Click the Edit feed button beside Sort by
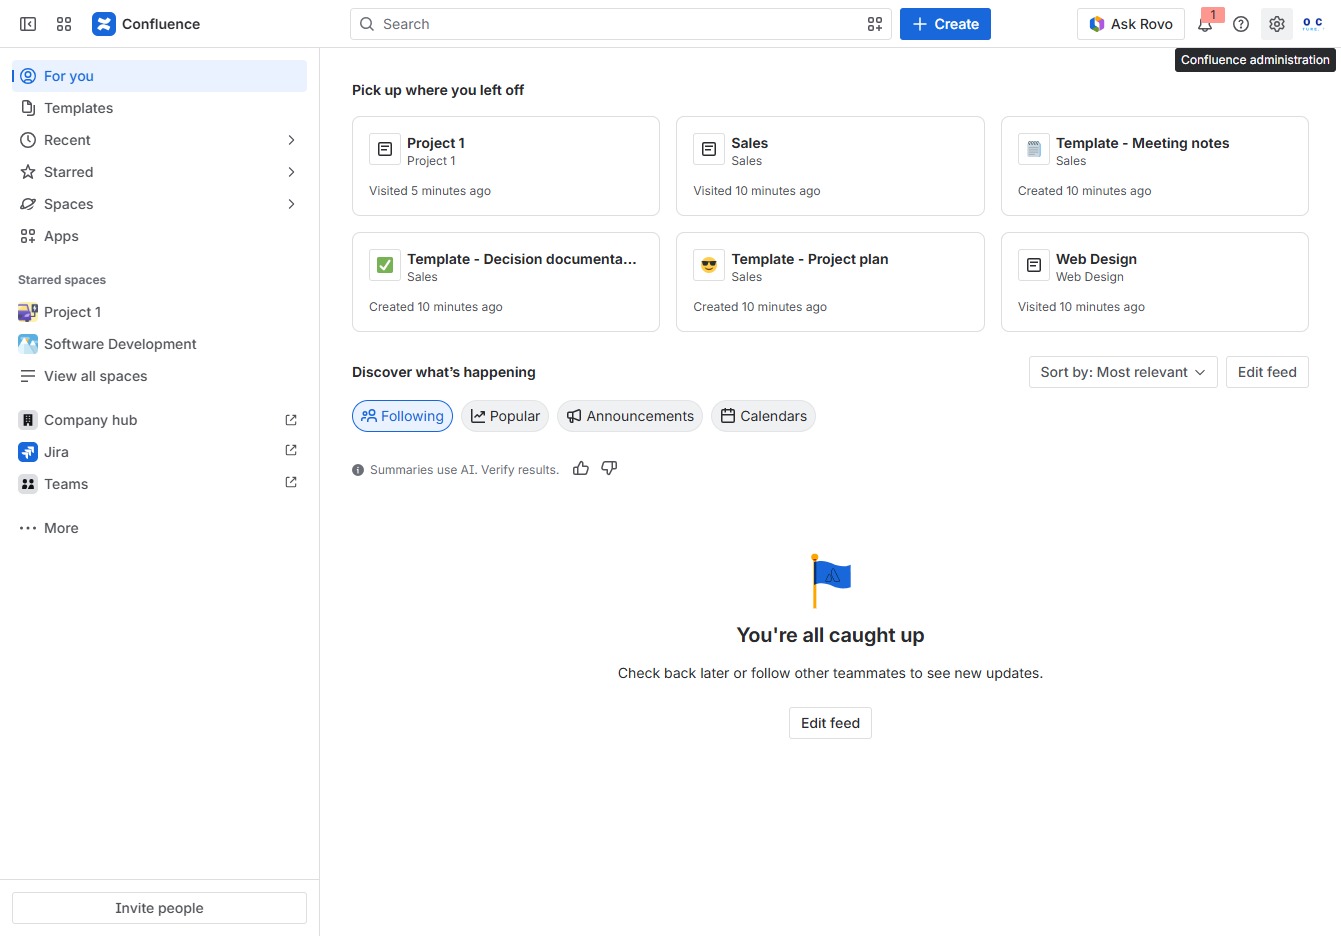 pos(1267,372)
